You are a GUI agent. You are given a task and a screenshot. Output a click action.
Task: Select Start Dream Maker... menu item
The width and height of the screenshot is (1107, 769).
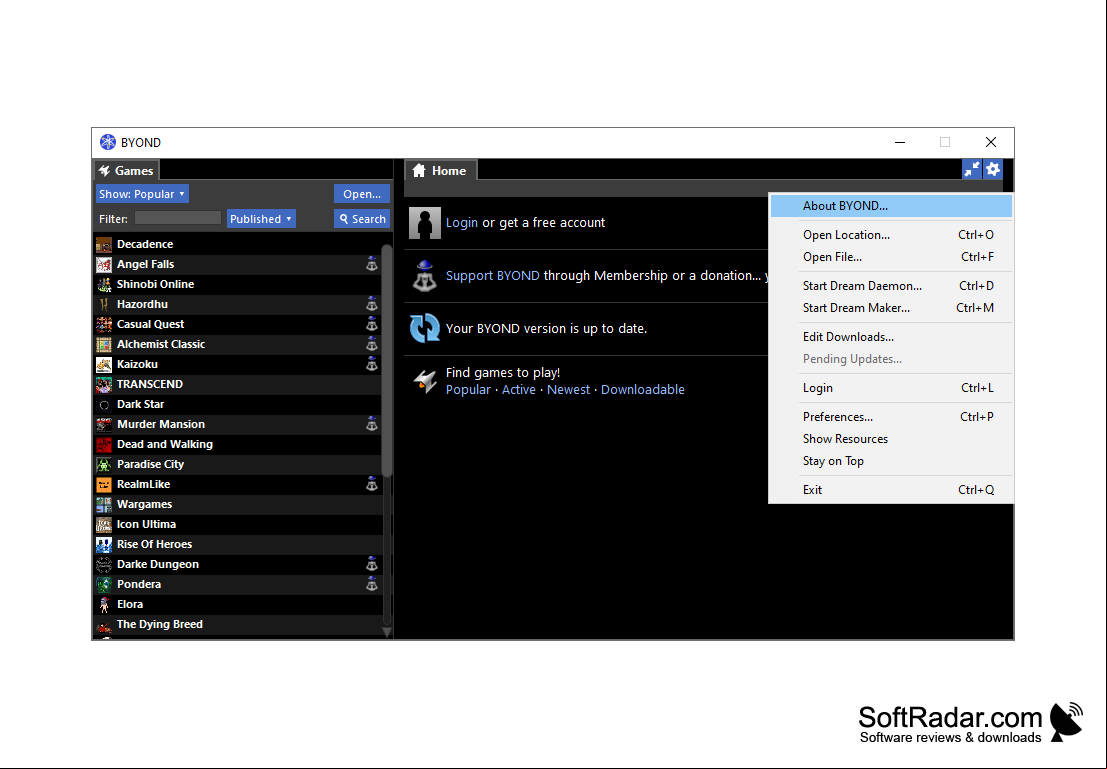click(x=891, y=308)
